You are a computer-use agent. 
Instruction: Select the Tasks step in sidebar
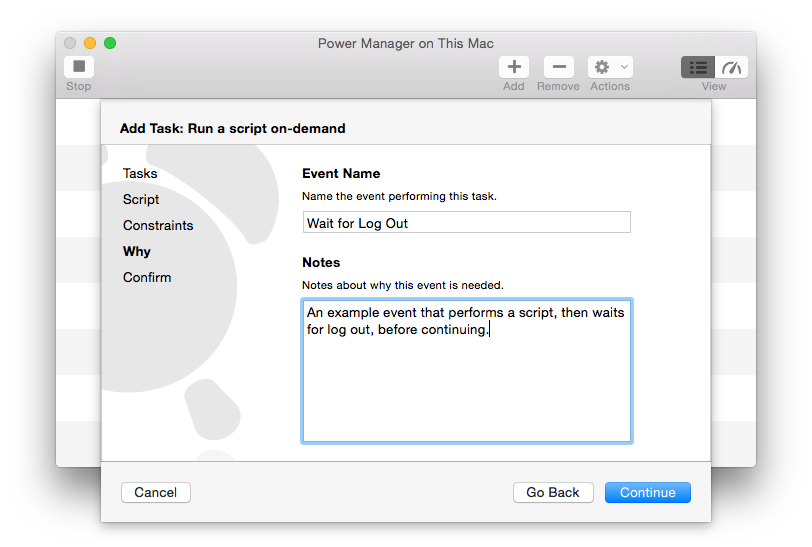point(140,174)
